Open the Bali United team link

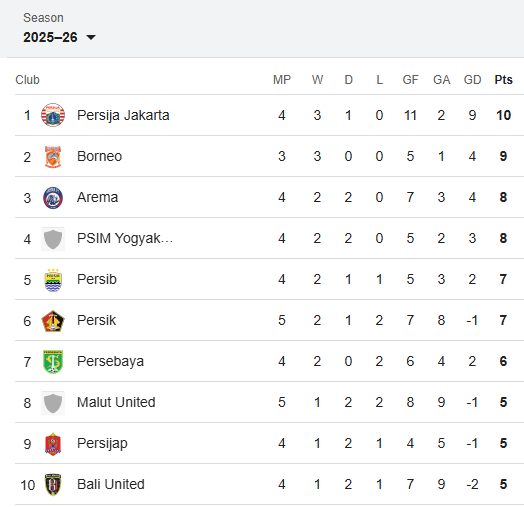(111, 484)
